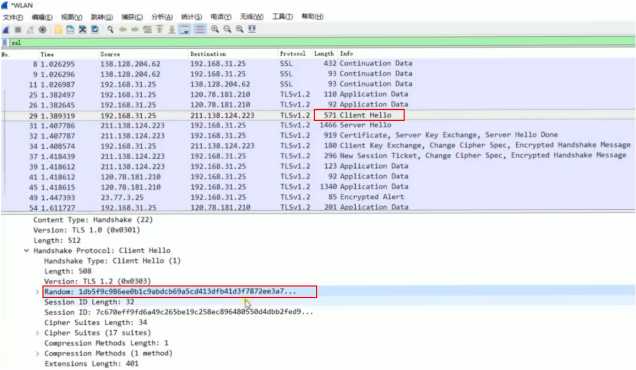Select the Version: TLS 1.0 (0x0301) line
The height and width of the screenshot is (370, 636).
pyautogui.click(x=86, y=230)
